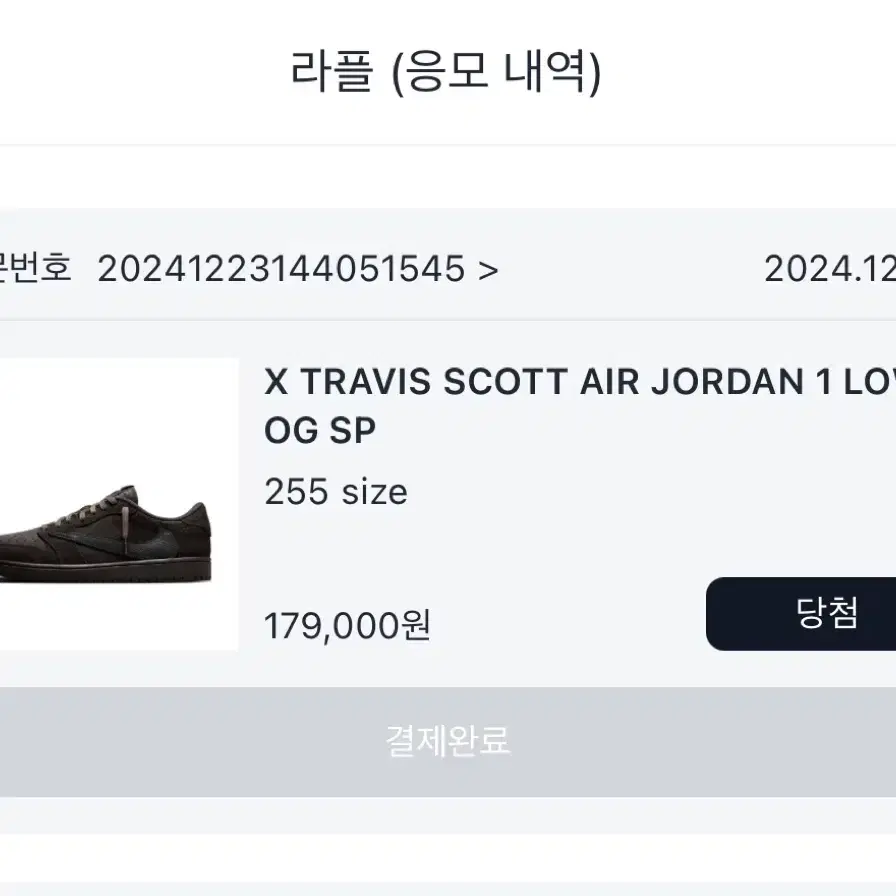Screen dimensions: 896x896
Task: Click the order header row with number and date
Action: click(448, 269)
